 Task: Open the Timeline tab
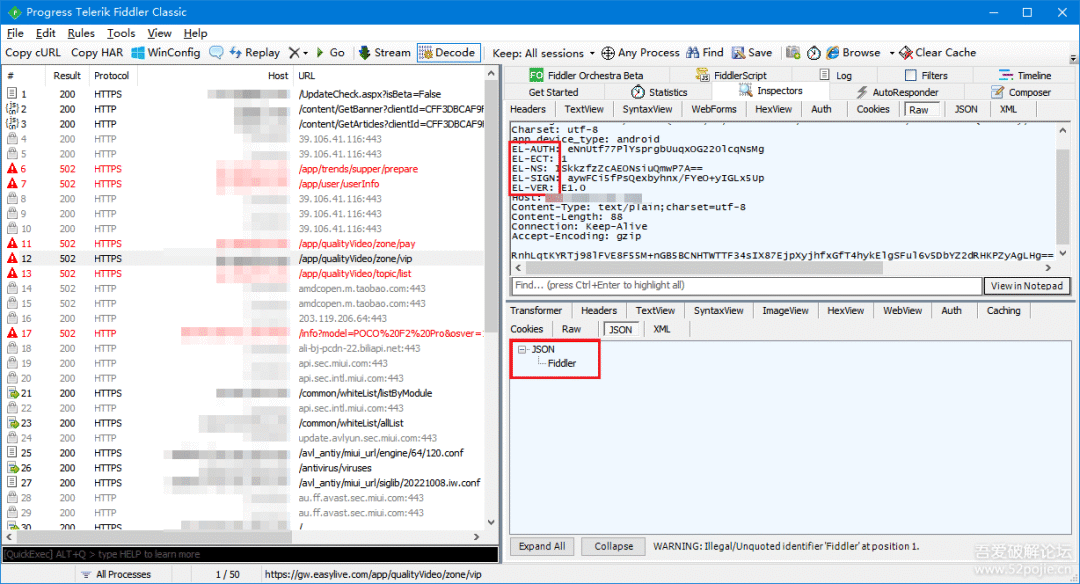click(1025, 75)
